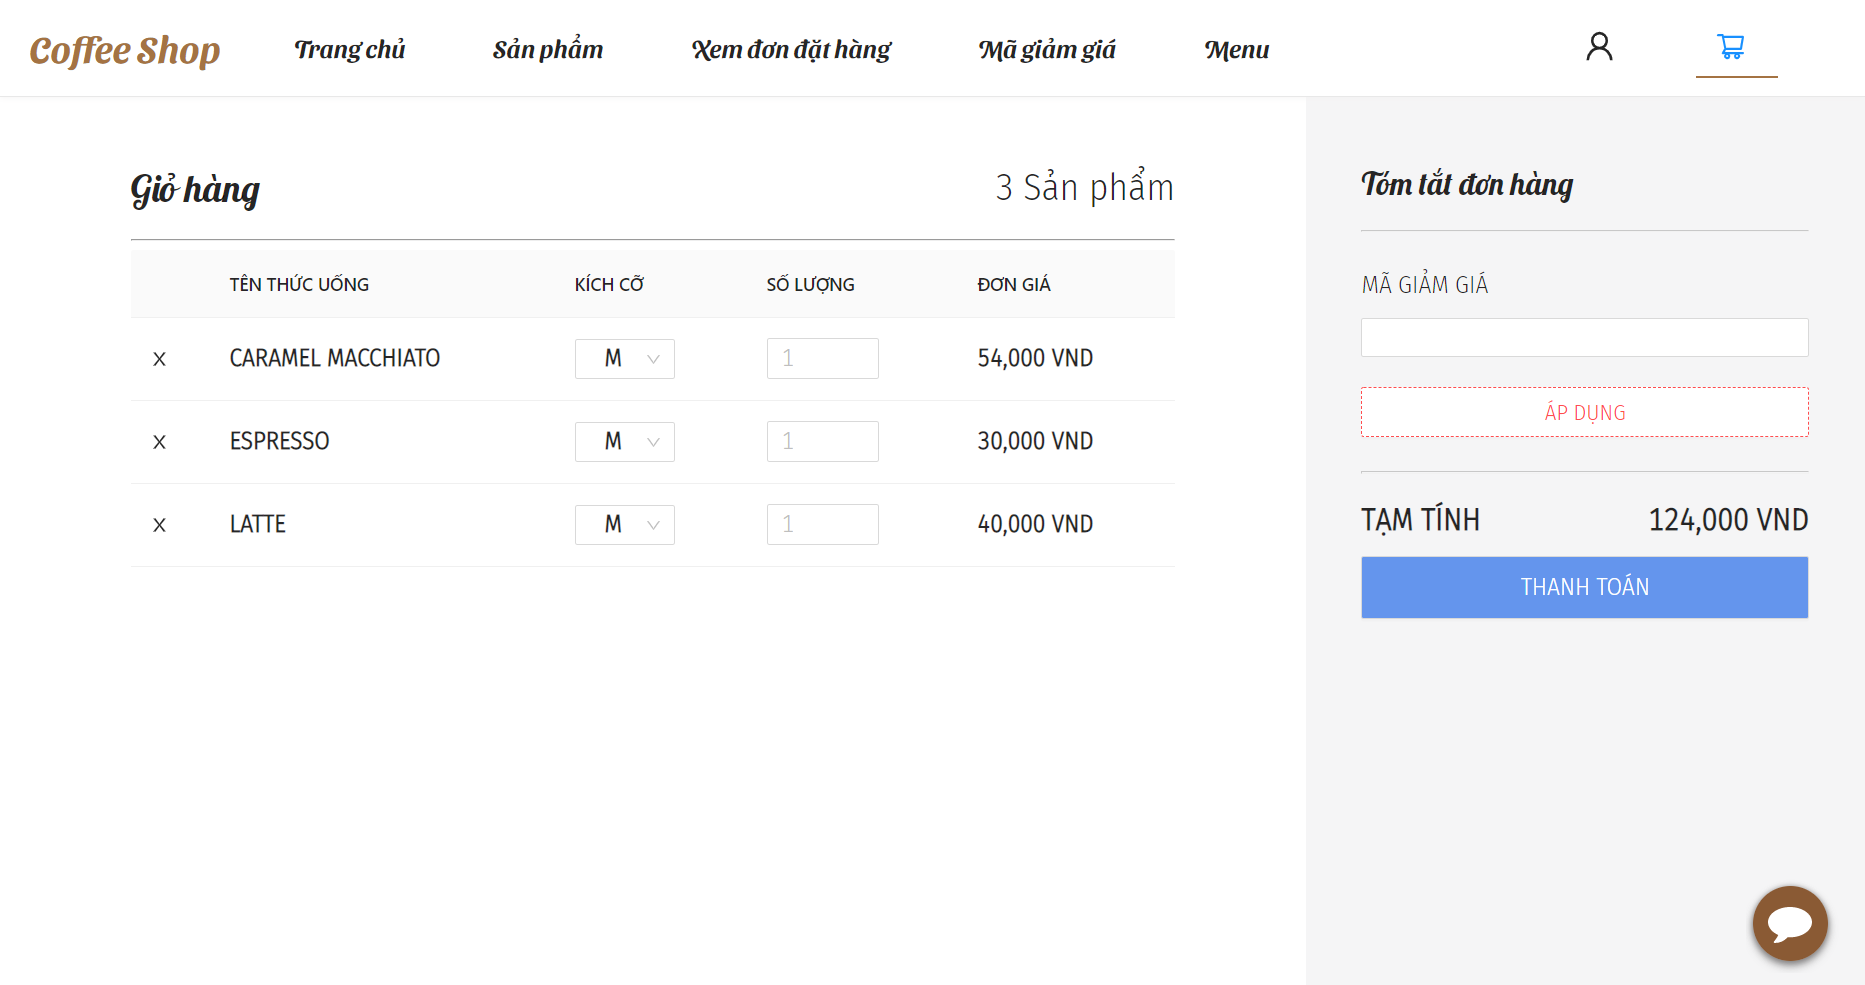
Task: Remove Caramel Macchiato with its X
Action: coord(159,359)
